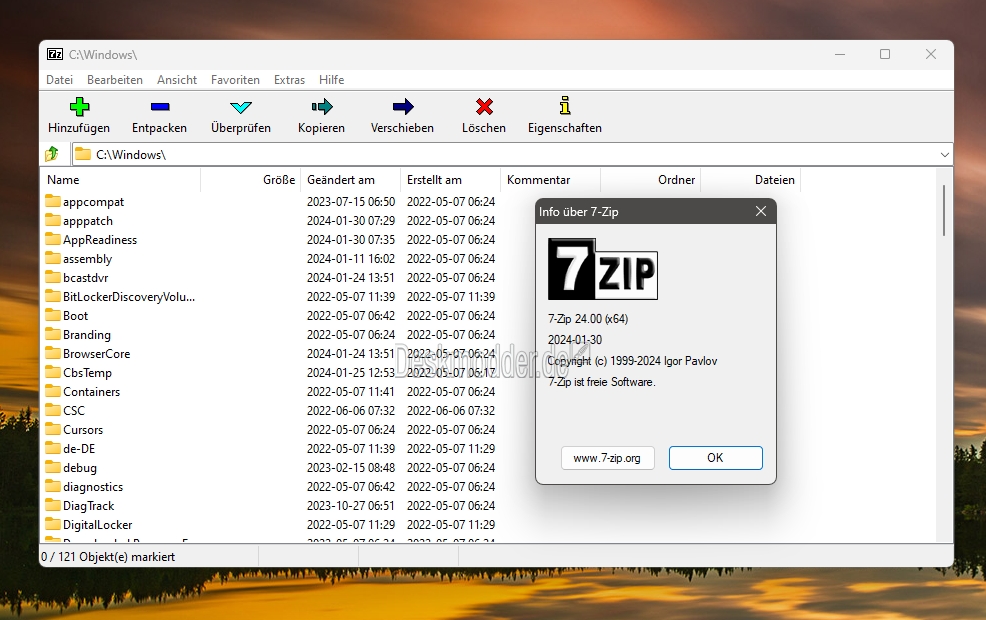
Task: Open the Extras menu
Action: (289, 80)
